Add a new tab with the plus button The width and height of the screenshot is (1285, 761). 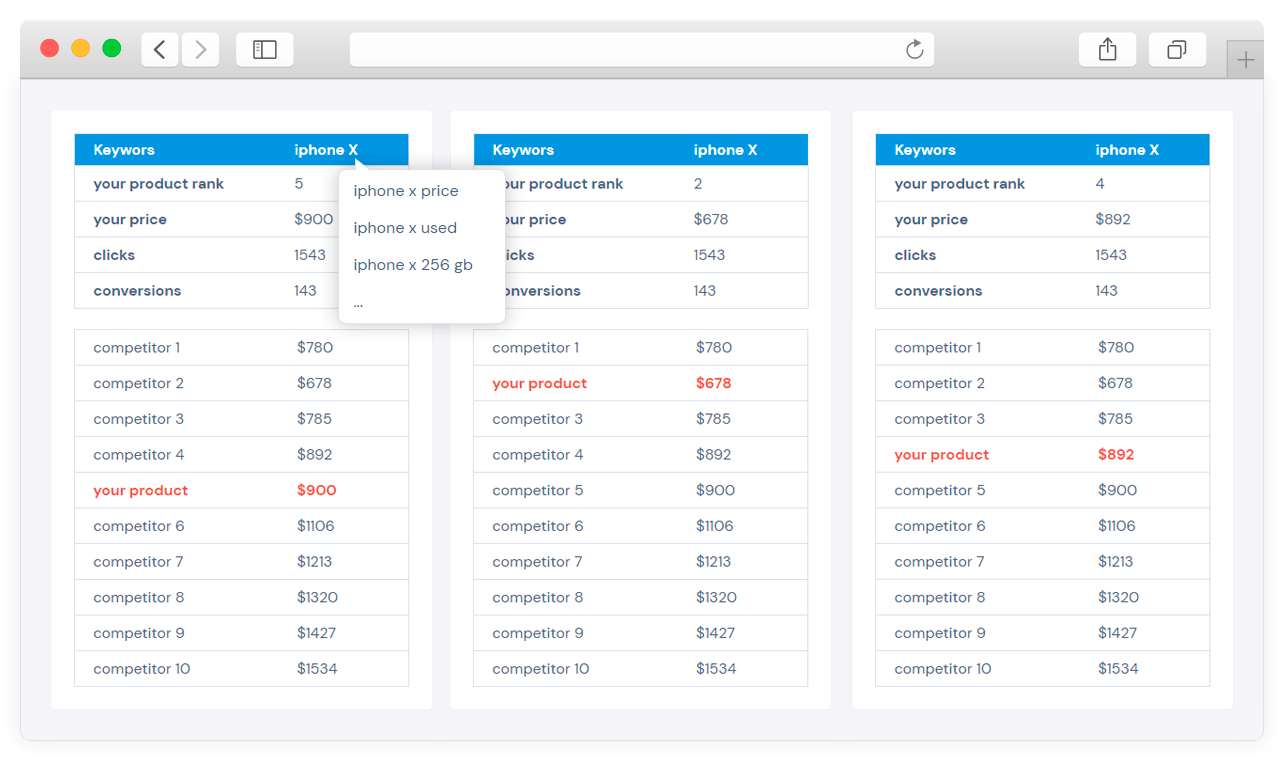(x=1245, y=60)
